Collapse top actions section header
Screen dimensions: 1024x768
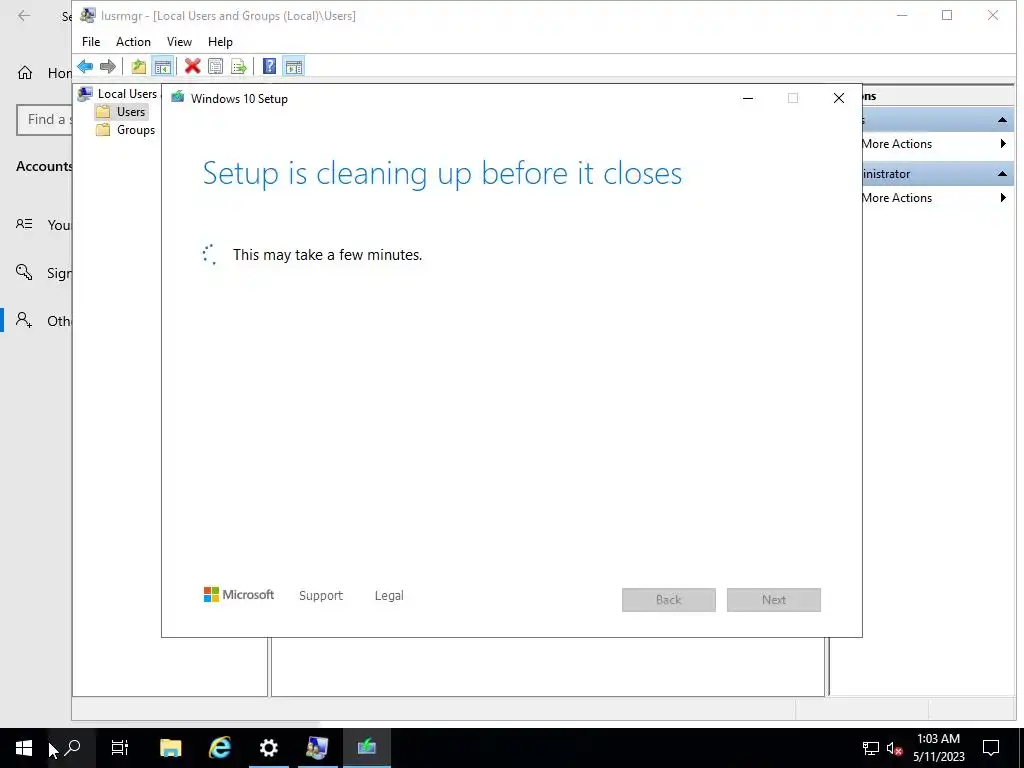(1002, 120)
